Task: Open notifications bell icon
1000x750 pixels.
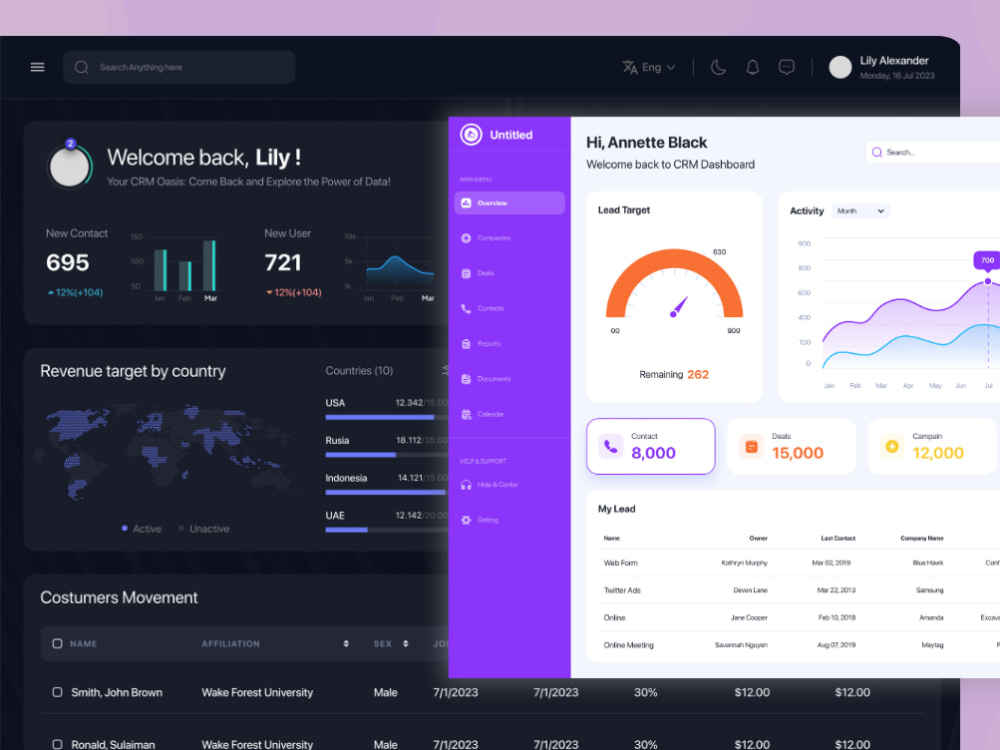Action: 753,67
